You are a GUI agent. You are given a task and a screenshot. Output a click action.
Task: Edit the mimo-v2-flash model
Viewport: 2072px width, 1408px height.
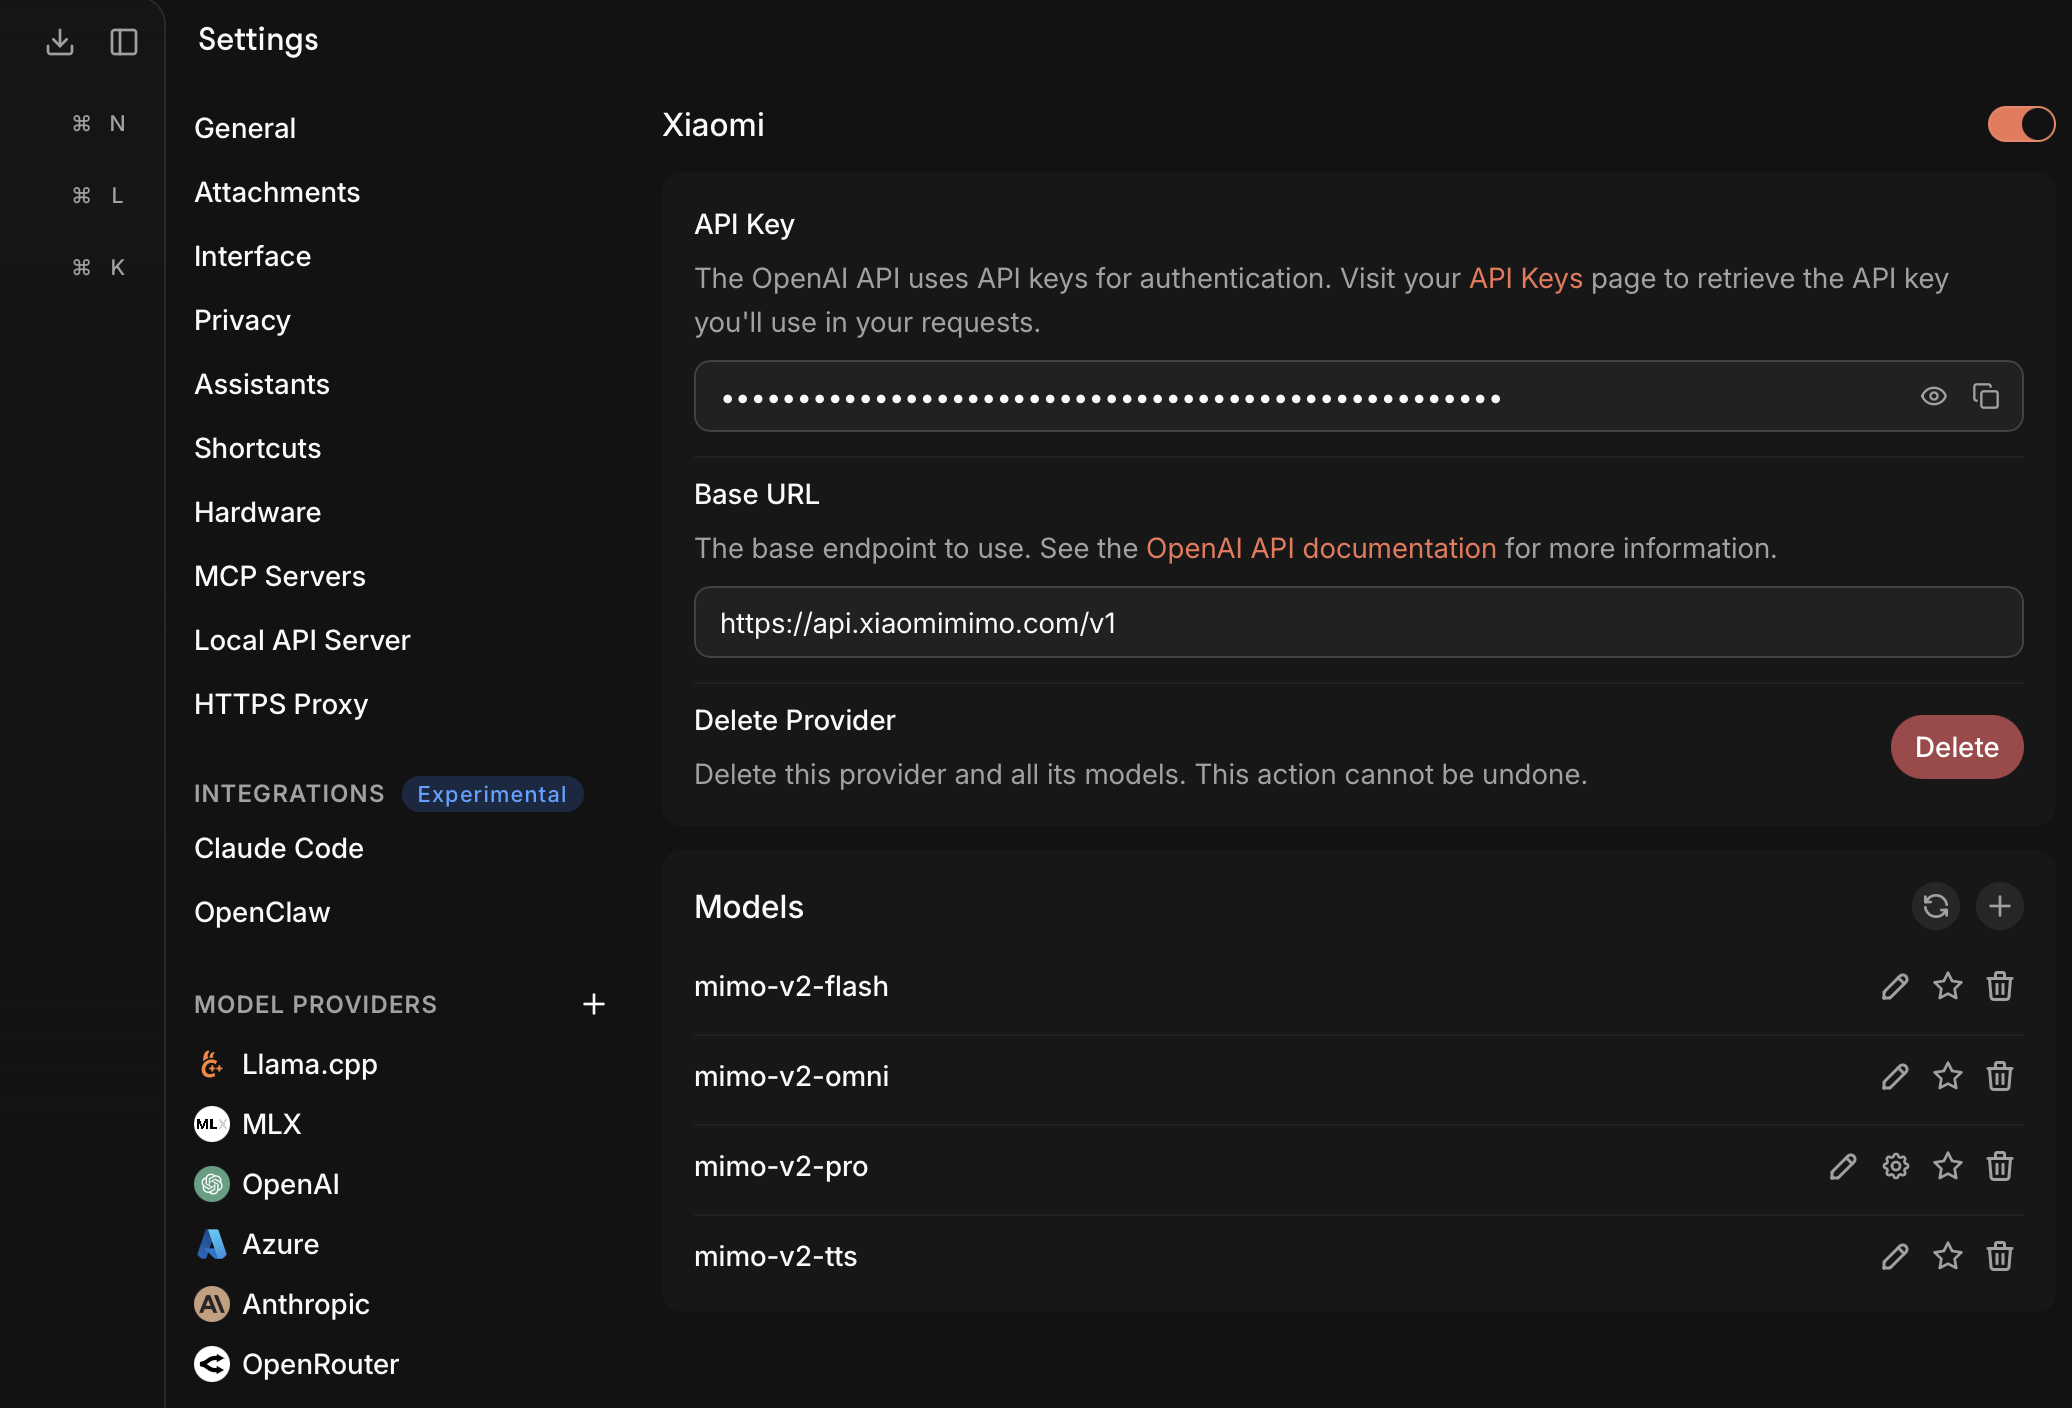1894,986
